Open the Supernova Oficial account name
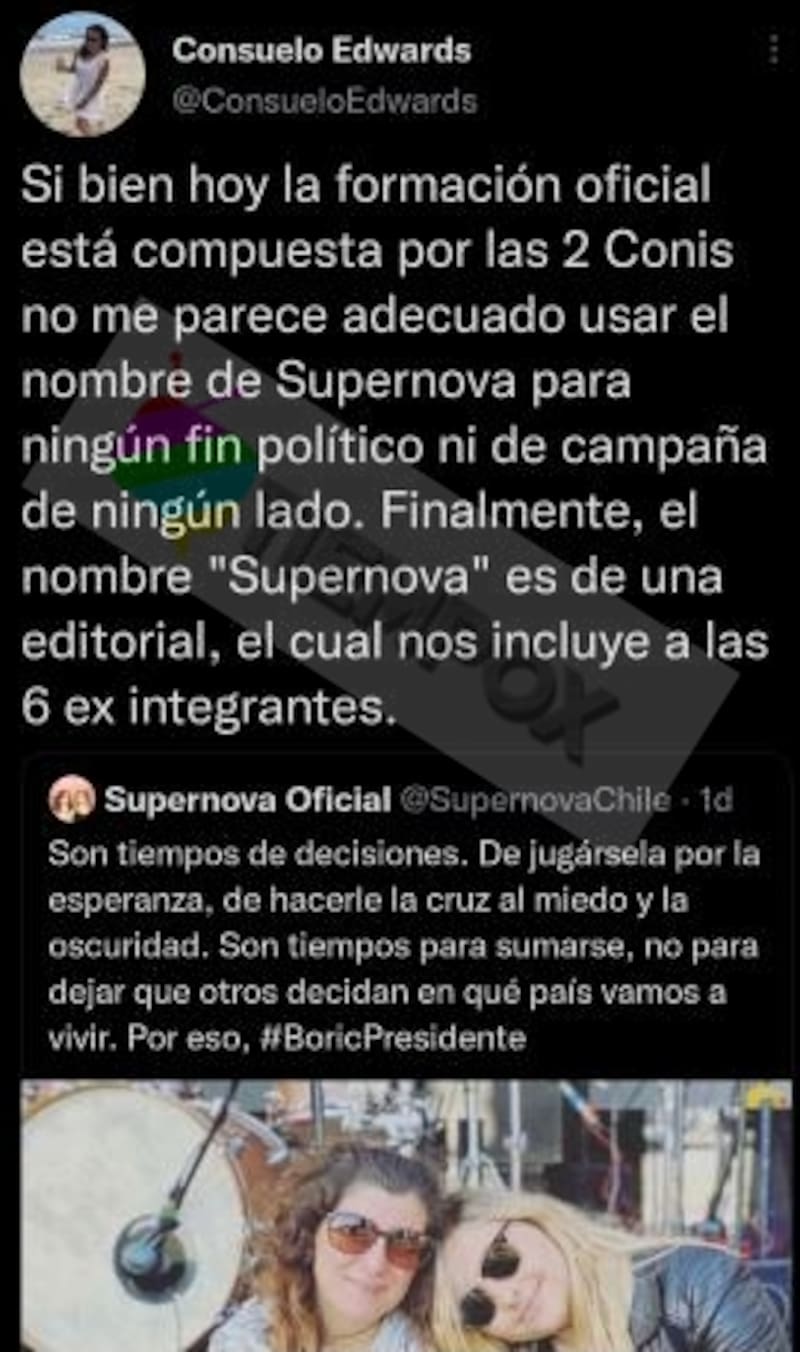 pos(247,799)
